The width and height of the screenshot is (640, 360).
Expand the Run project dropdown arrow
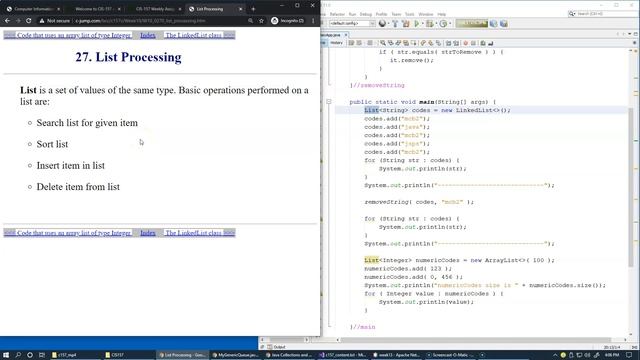tap(423, 24)
